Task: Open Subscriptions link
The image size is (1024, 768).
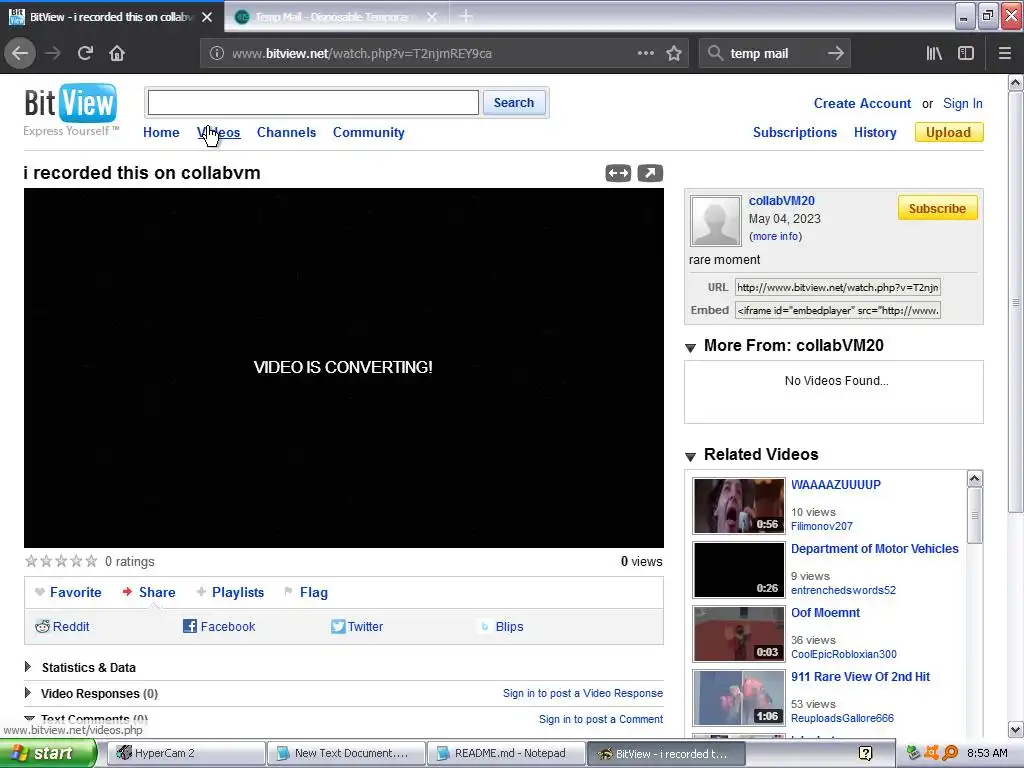Action: tap(795, 133)
